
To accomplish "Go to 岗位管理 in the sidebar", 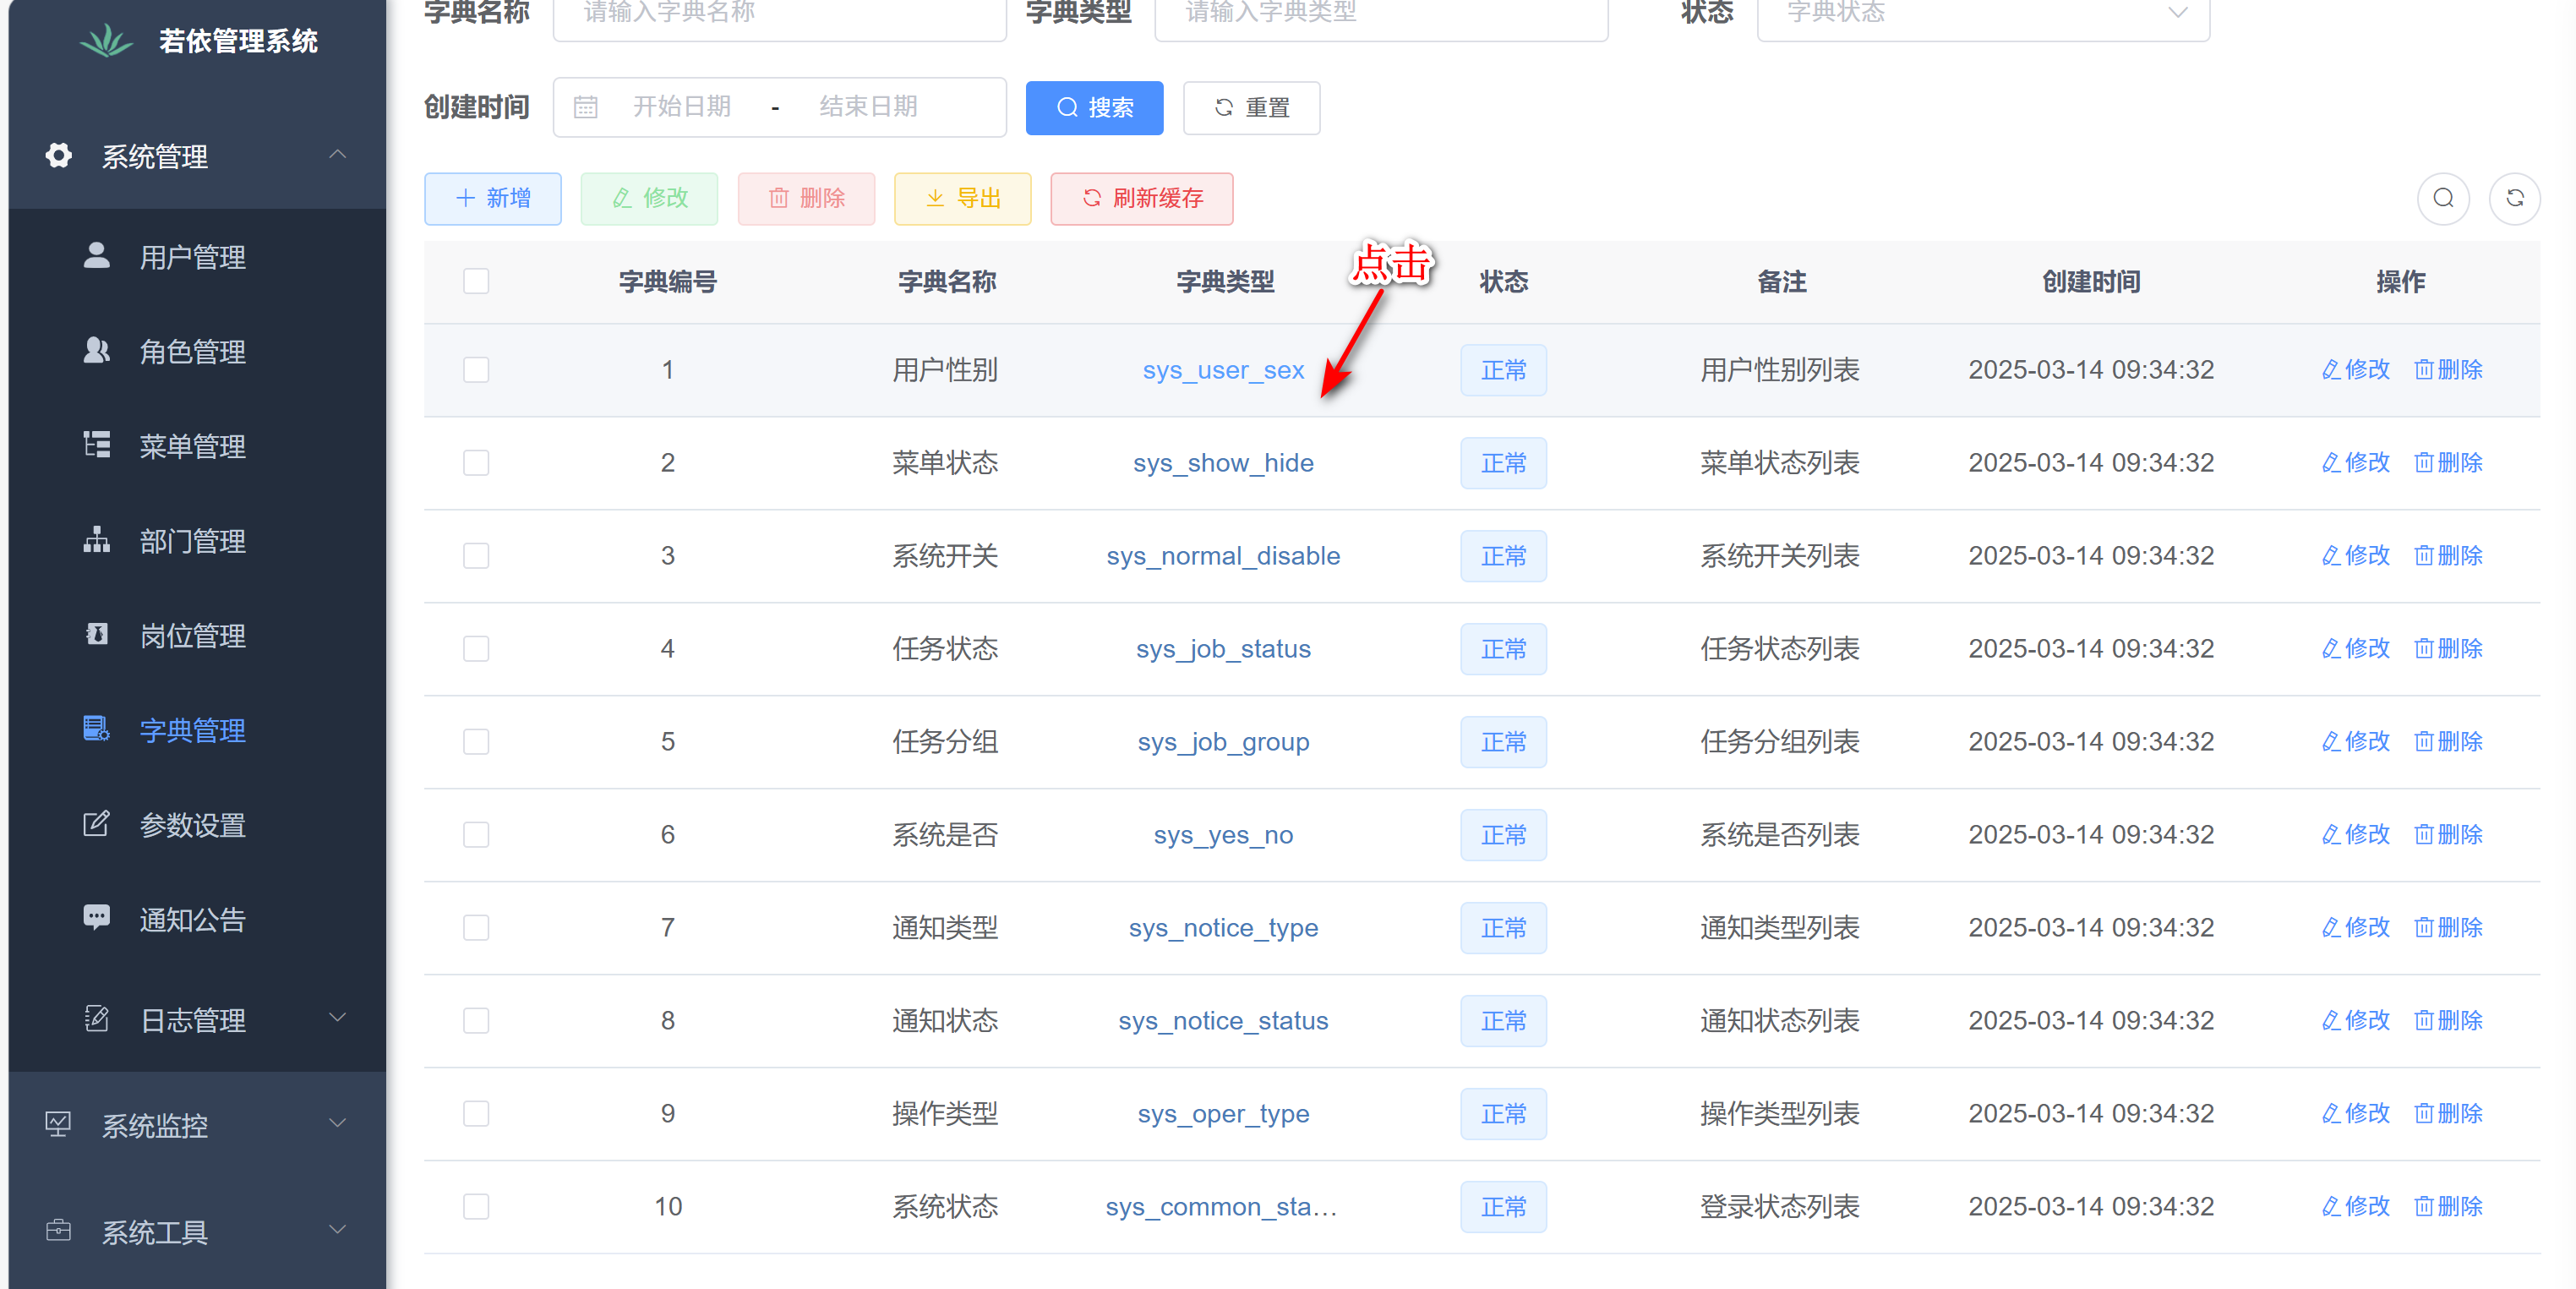I will click(192, 636).
